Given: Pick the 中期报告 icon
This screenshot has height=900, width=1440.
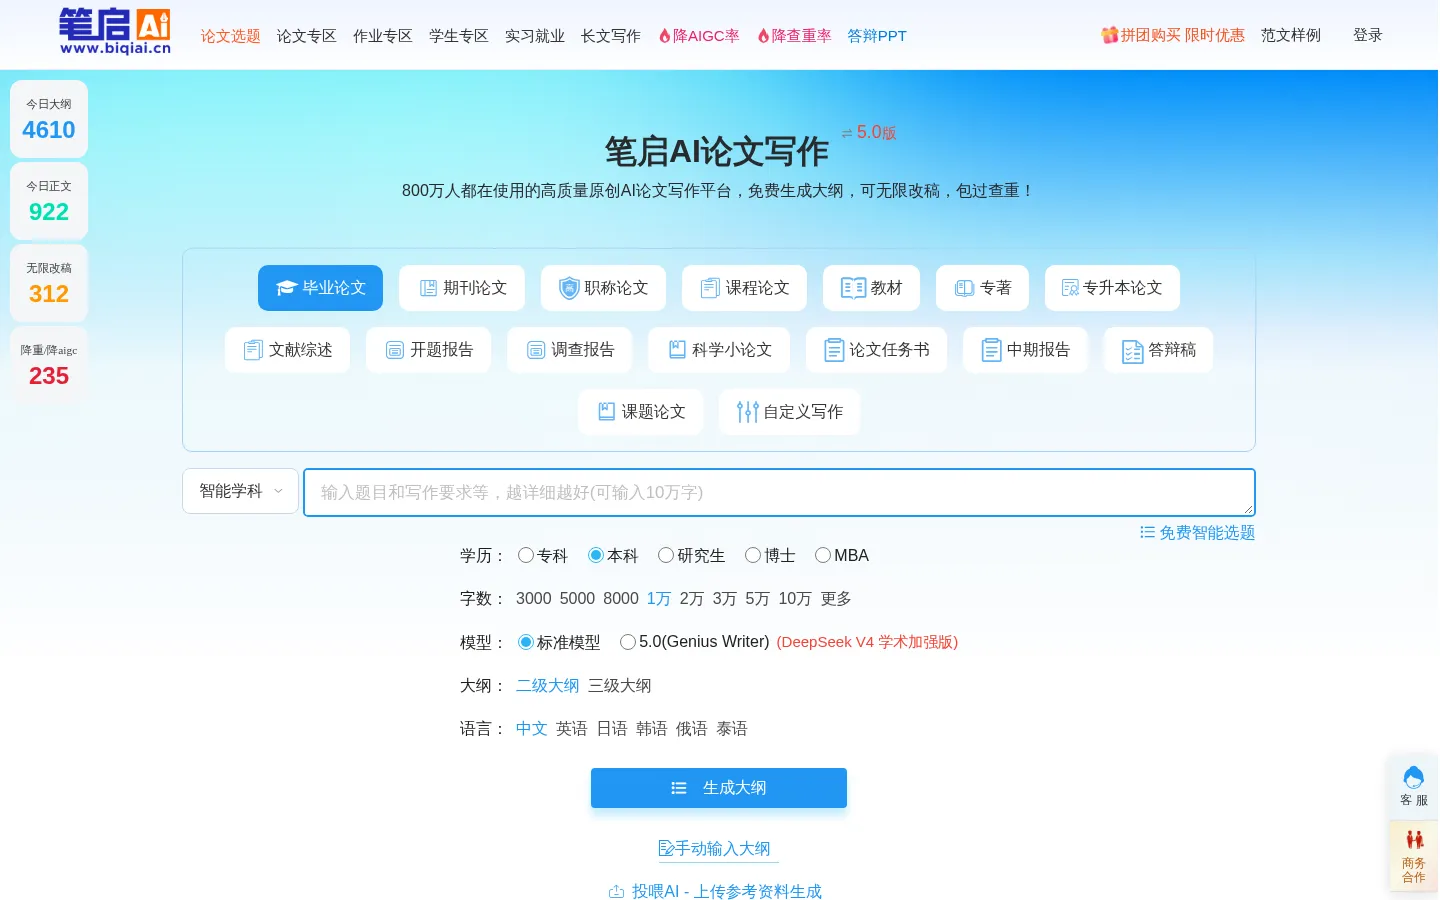Looking at the screenshot, I should [991, 350].
